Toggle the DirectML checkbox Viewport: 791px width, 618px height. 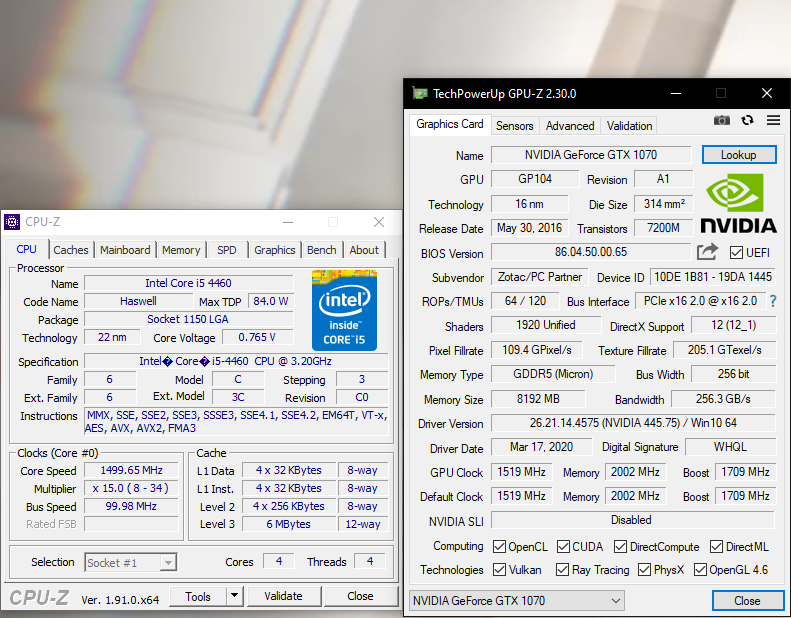coord(716,546)
